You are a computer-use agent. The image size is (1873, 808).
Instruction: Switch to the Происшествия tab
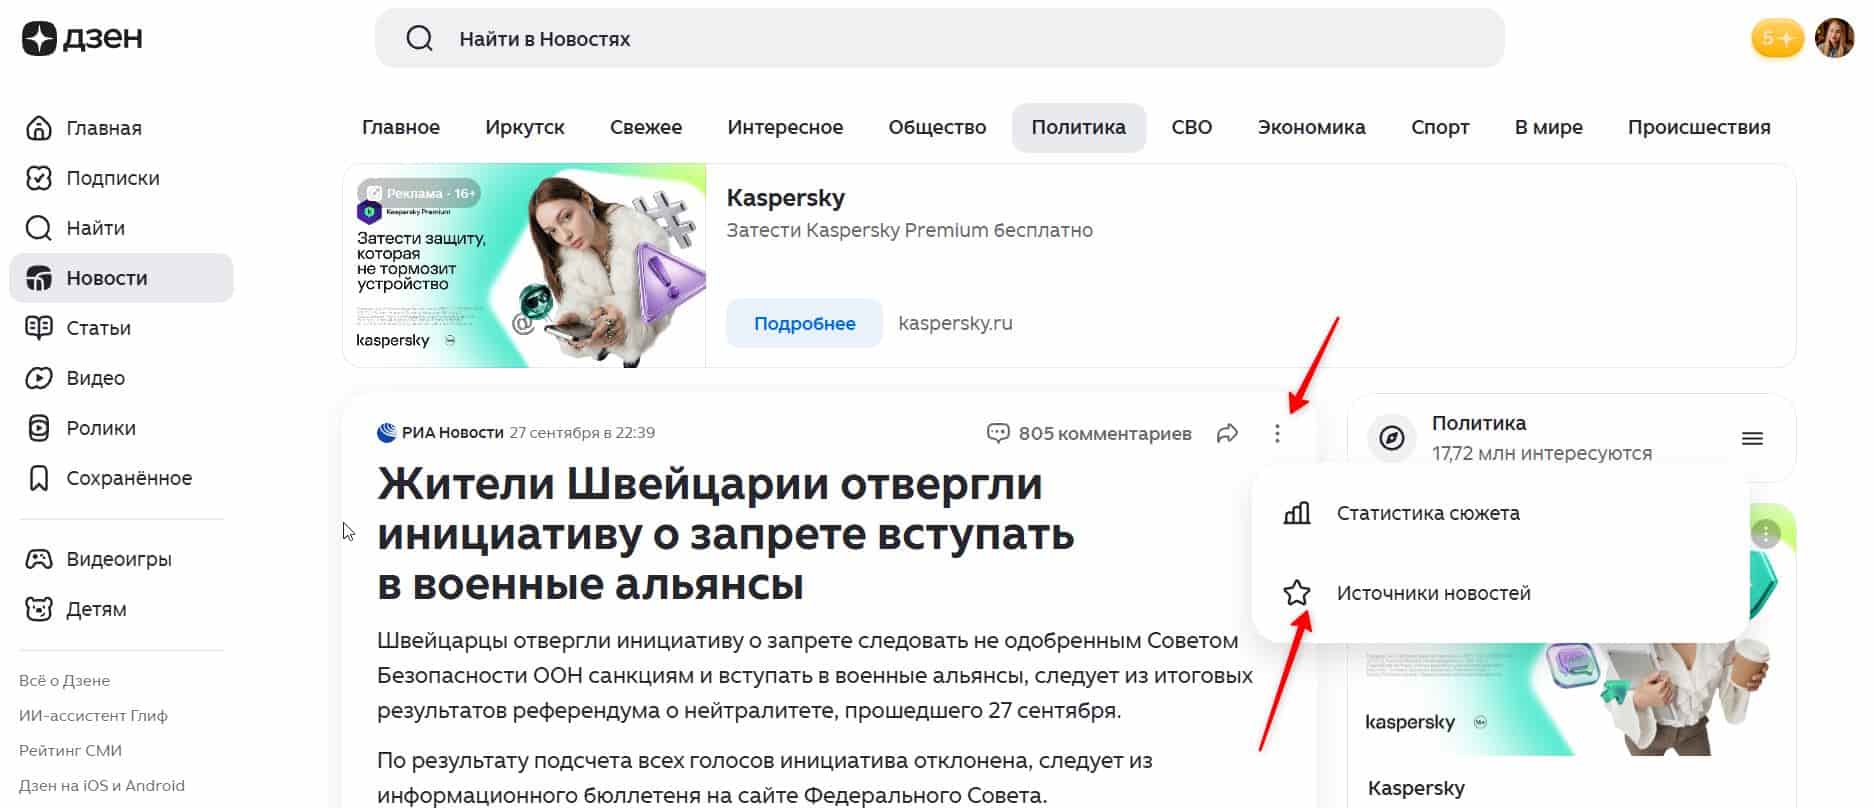pos(1699,127)
